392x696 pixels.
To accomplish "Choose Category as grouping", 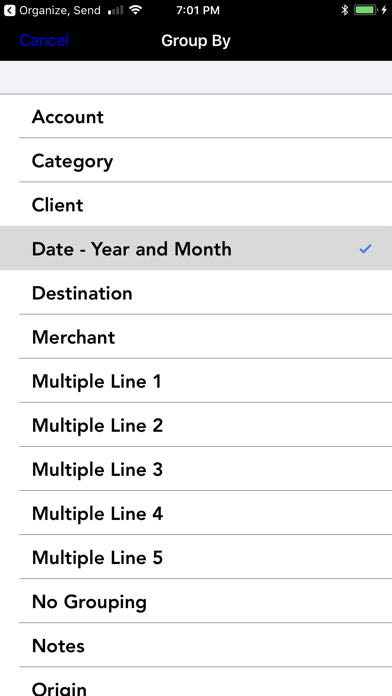I will point(196,161).
